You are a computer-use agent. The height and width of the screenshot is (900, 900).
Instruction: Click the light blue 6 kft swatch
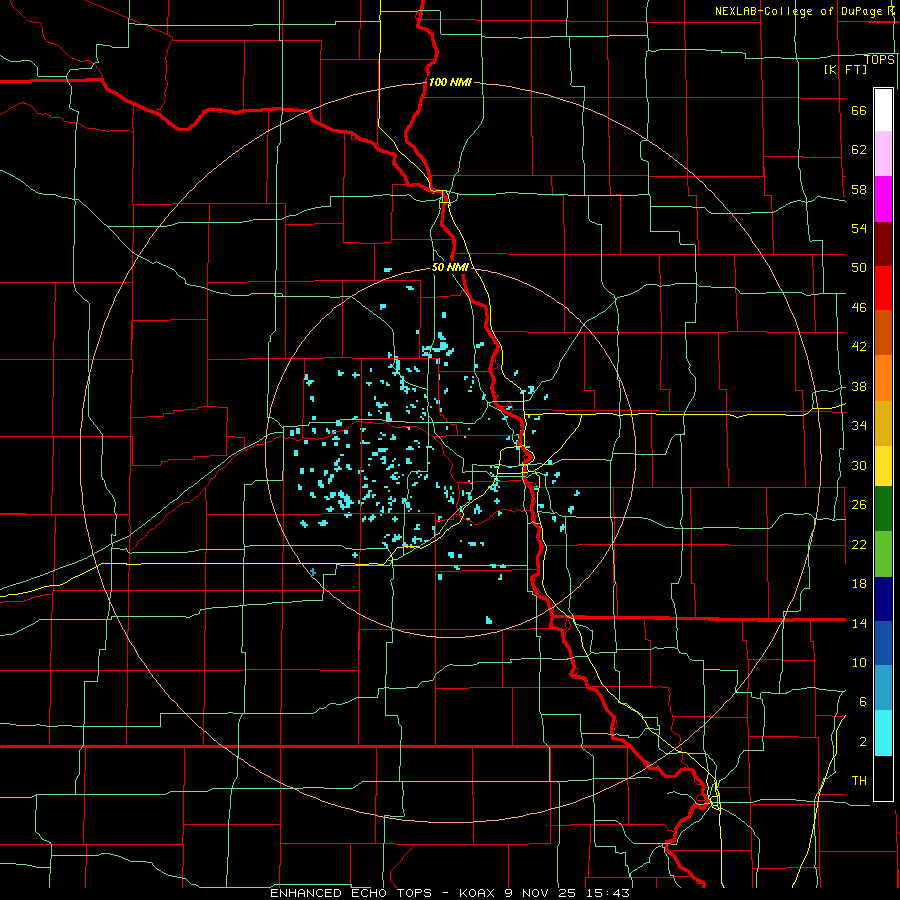pos(883,688)
